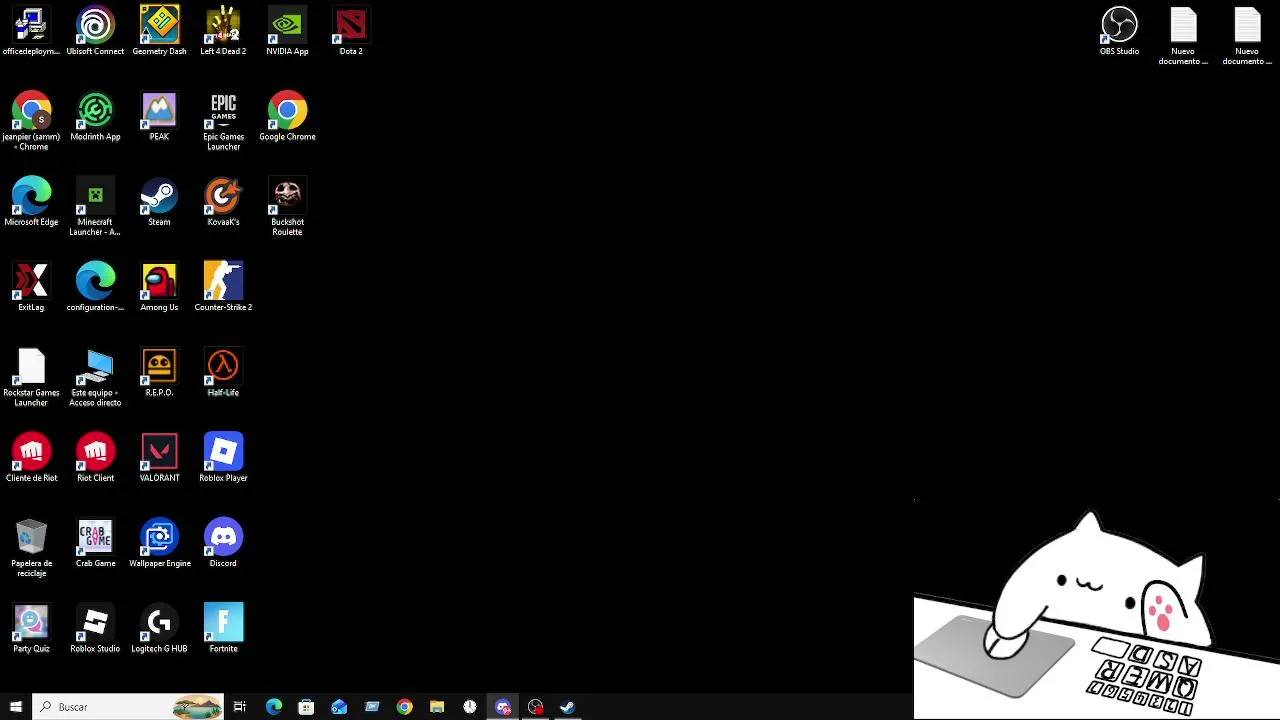Select the Logitech G HUB desktop icon
1280x720 pixels.
point(159,628)
